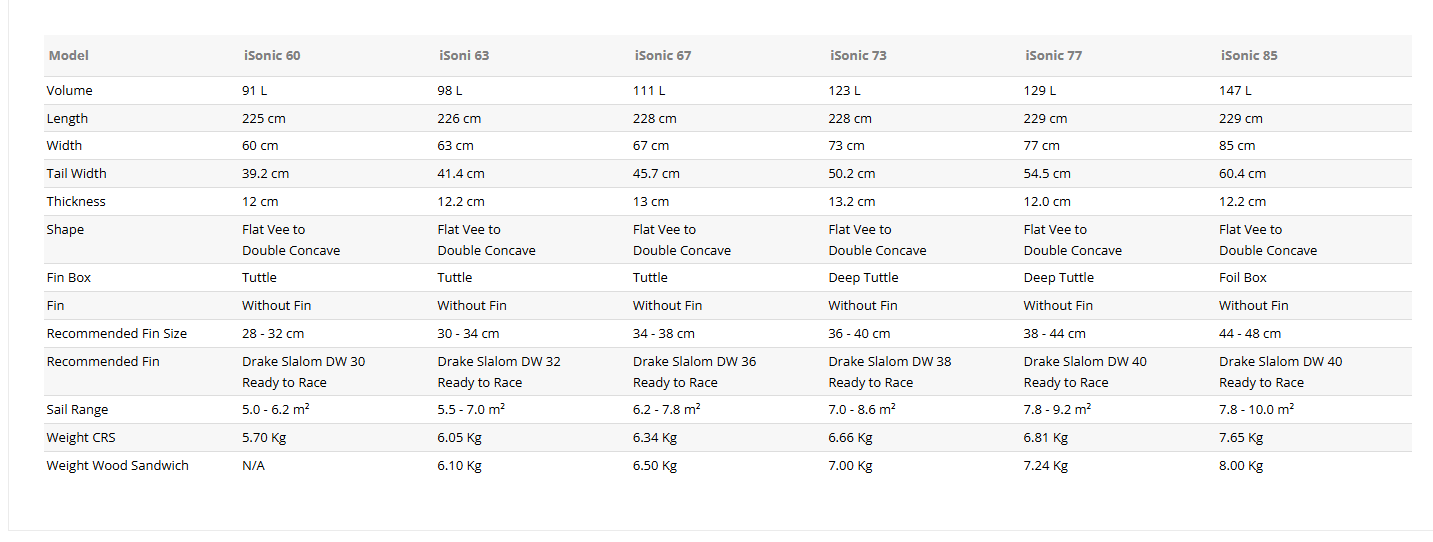Select the Volume row label

pyautogui.click(x=69, y=90)
